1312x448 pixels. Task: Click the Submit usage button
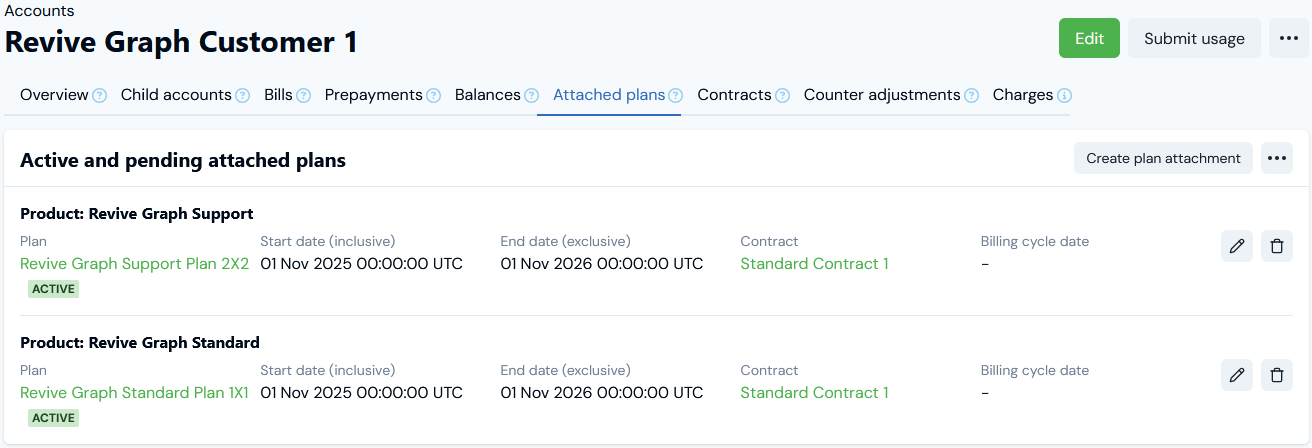(x=1194, y=39)
